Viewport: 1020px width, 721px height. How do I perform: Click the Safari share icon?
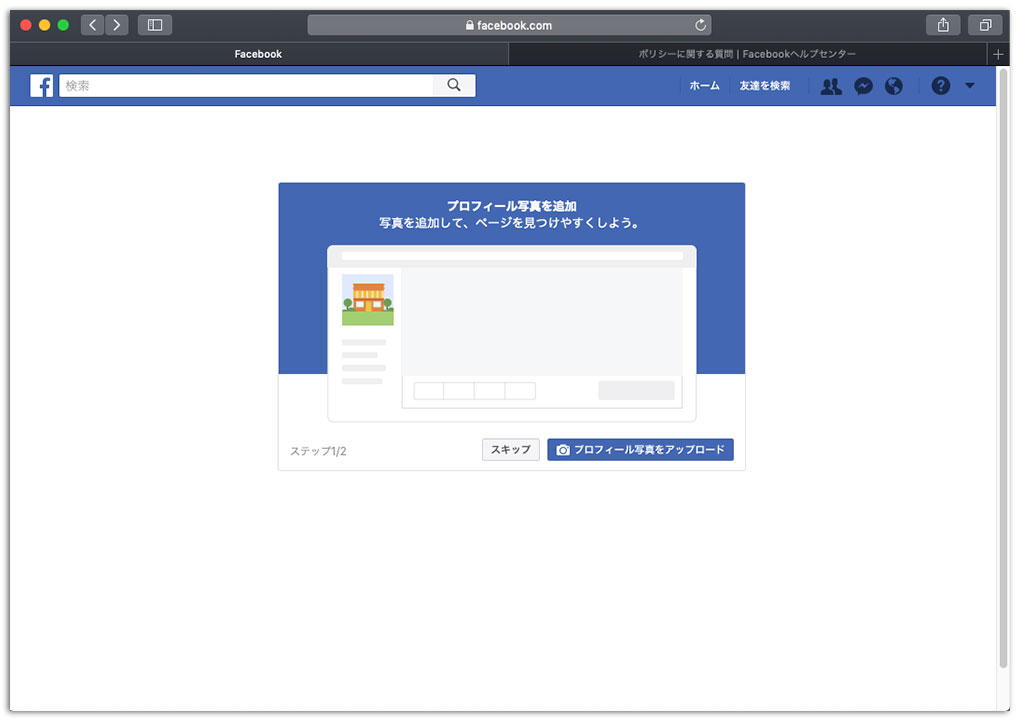pos(943,24)
